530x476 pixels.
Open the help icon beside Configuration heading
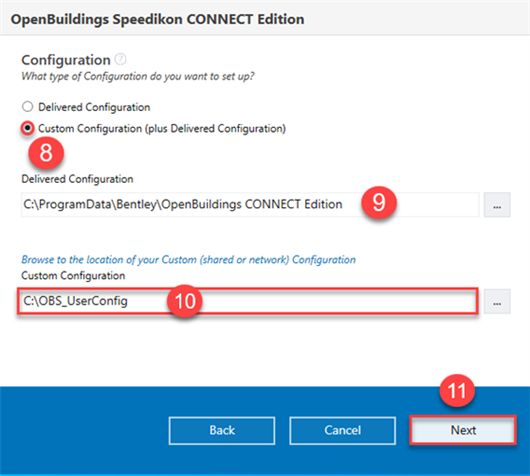(x=120, y=59)
